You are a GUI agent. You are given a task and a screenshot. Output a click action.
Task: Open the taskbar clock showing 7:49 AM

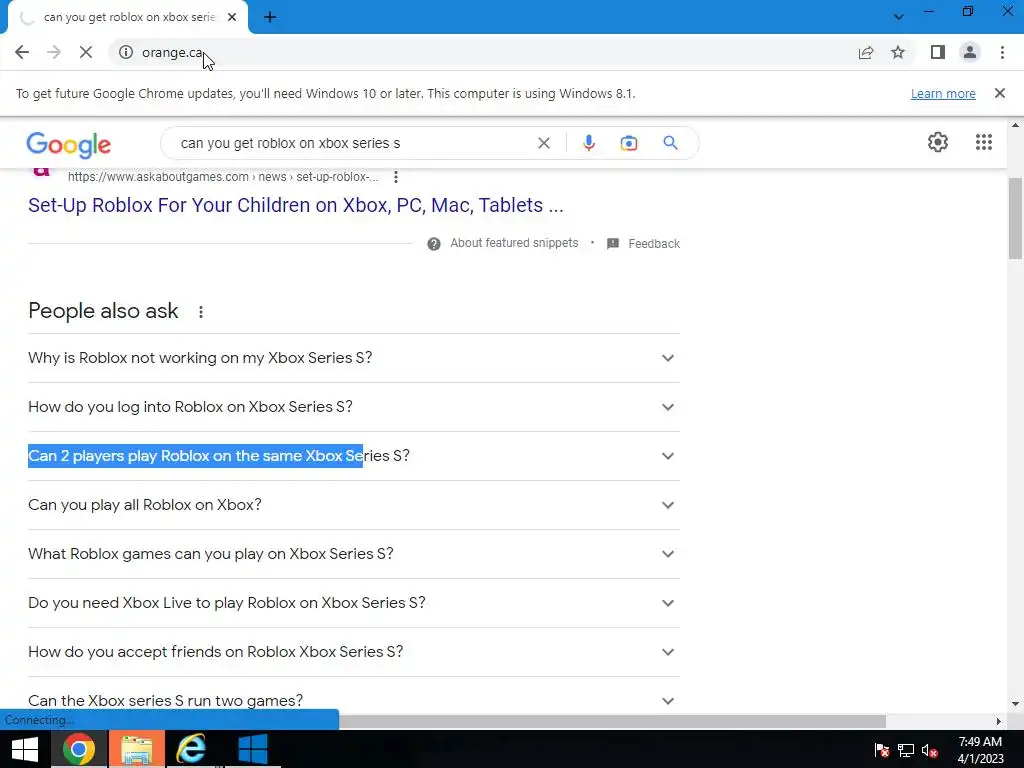pos(980,750)
